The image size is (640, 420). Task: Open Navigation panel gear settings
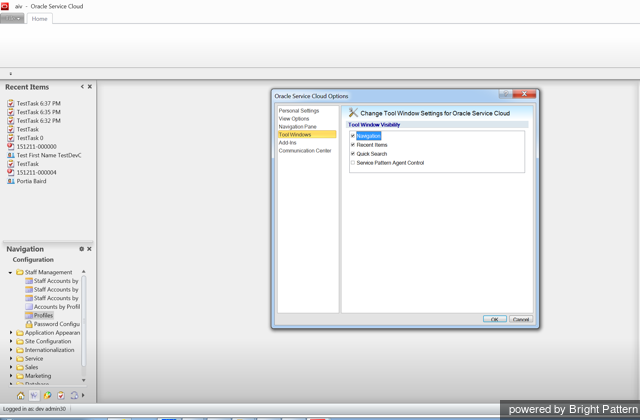pos(81,249)
